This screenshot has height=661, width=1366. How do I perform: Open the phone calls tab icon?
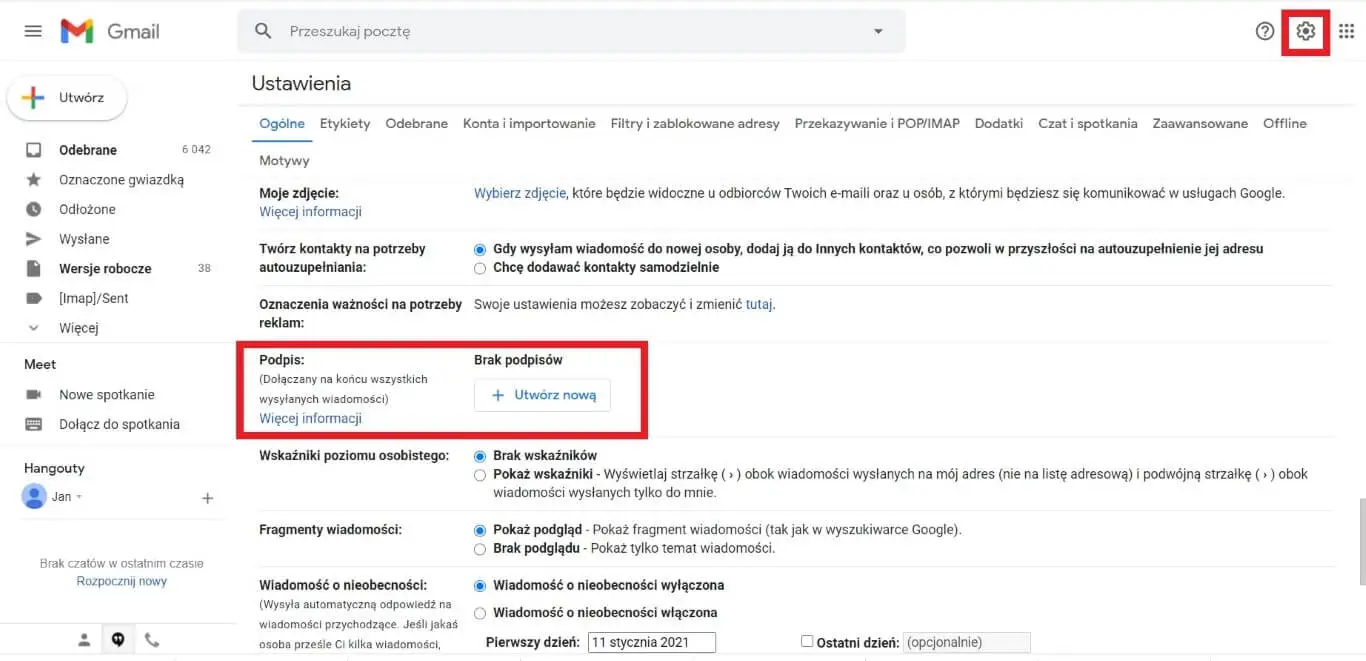[x=152, y=639]
